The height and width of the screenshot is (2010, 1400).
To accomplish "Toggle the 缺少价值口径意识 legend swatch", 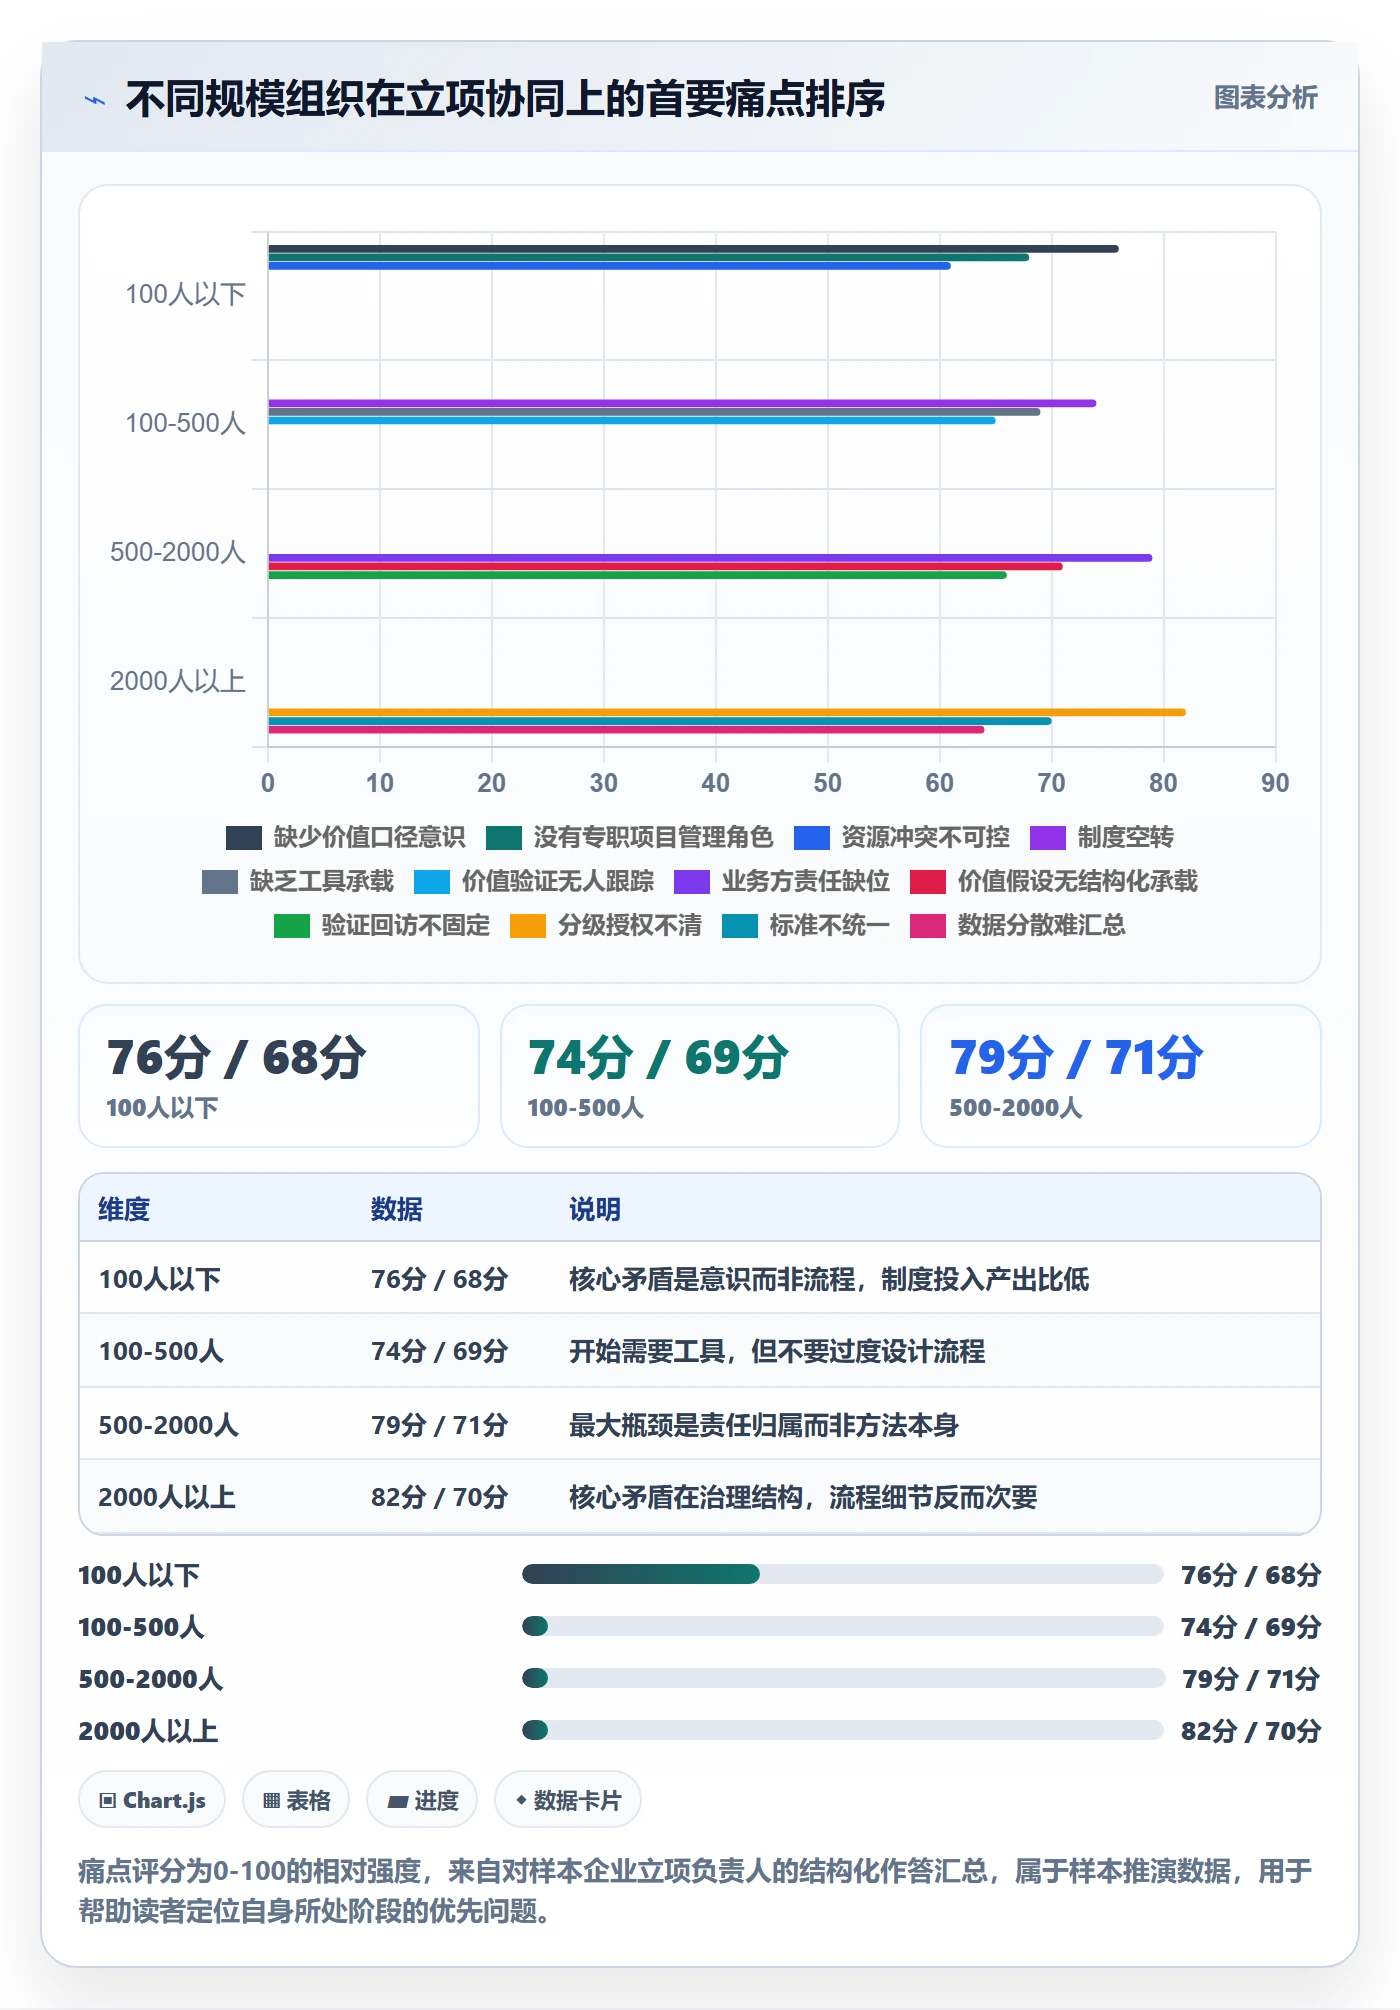I will [244, 837].
